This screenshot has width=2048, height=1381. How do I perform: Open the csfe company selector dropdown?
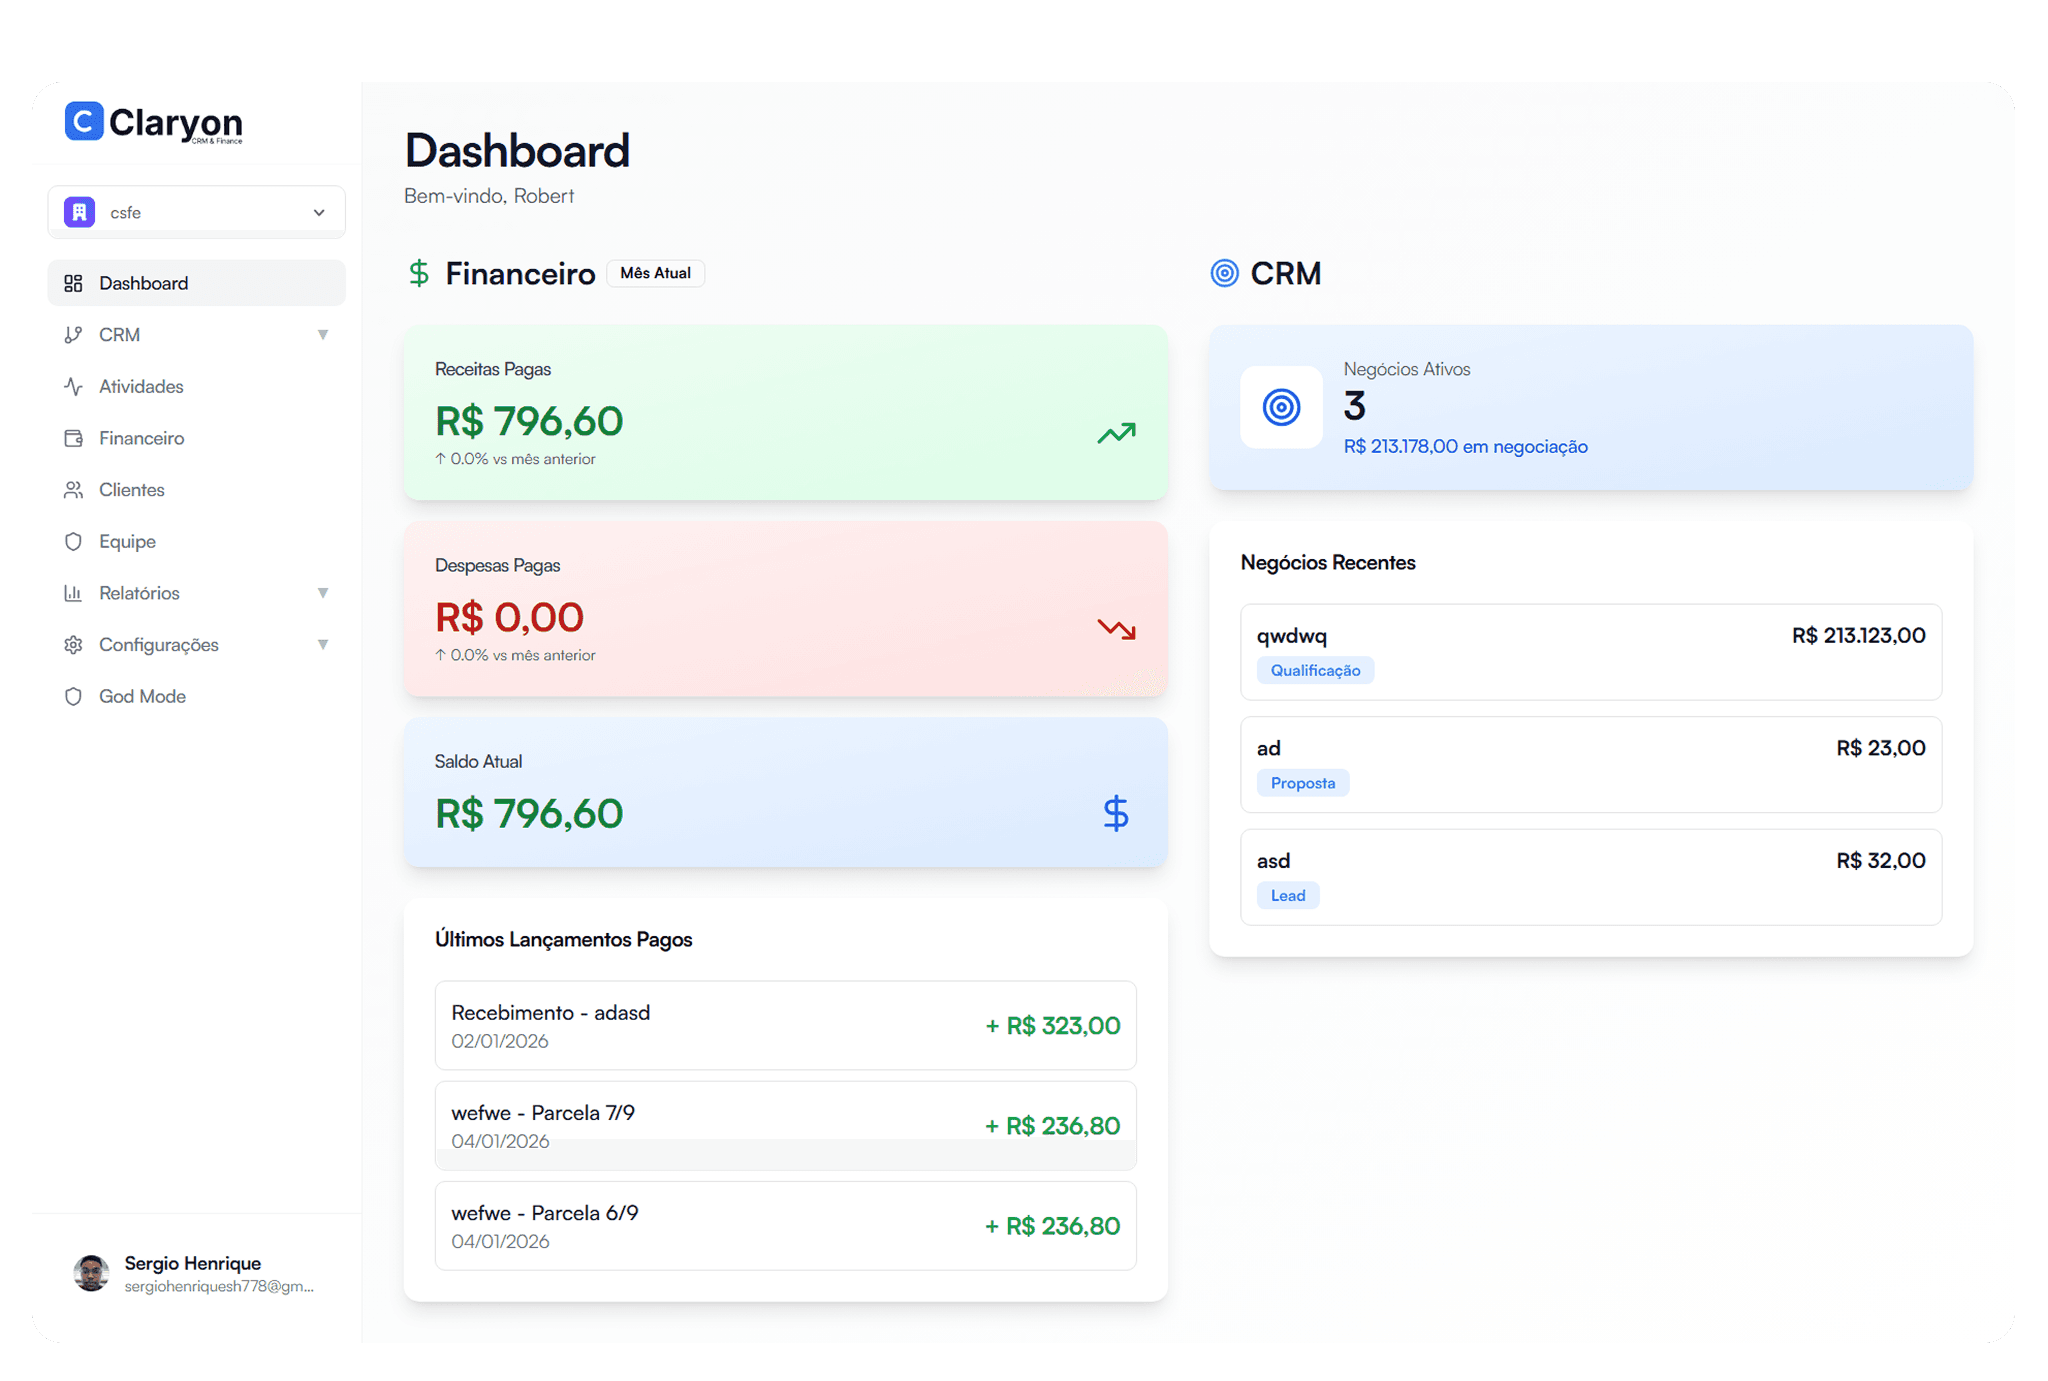(197, 212)
